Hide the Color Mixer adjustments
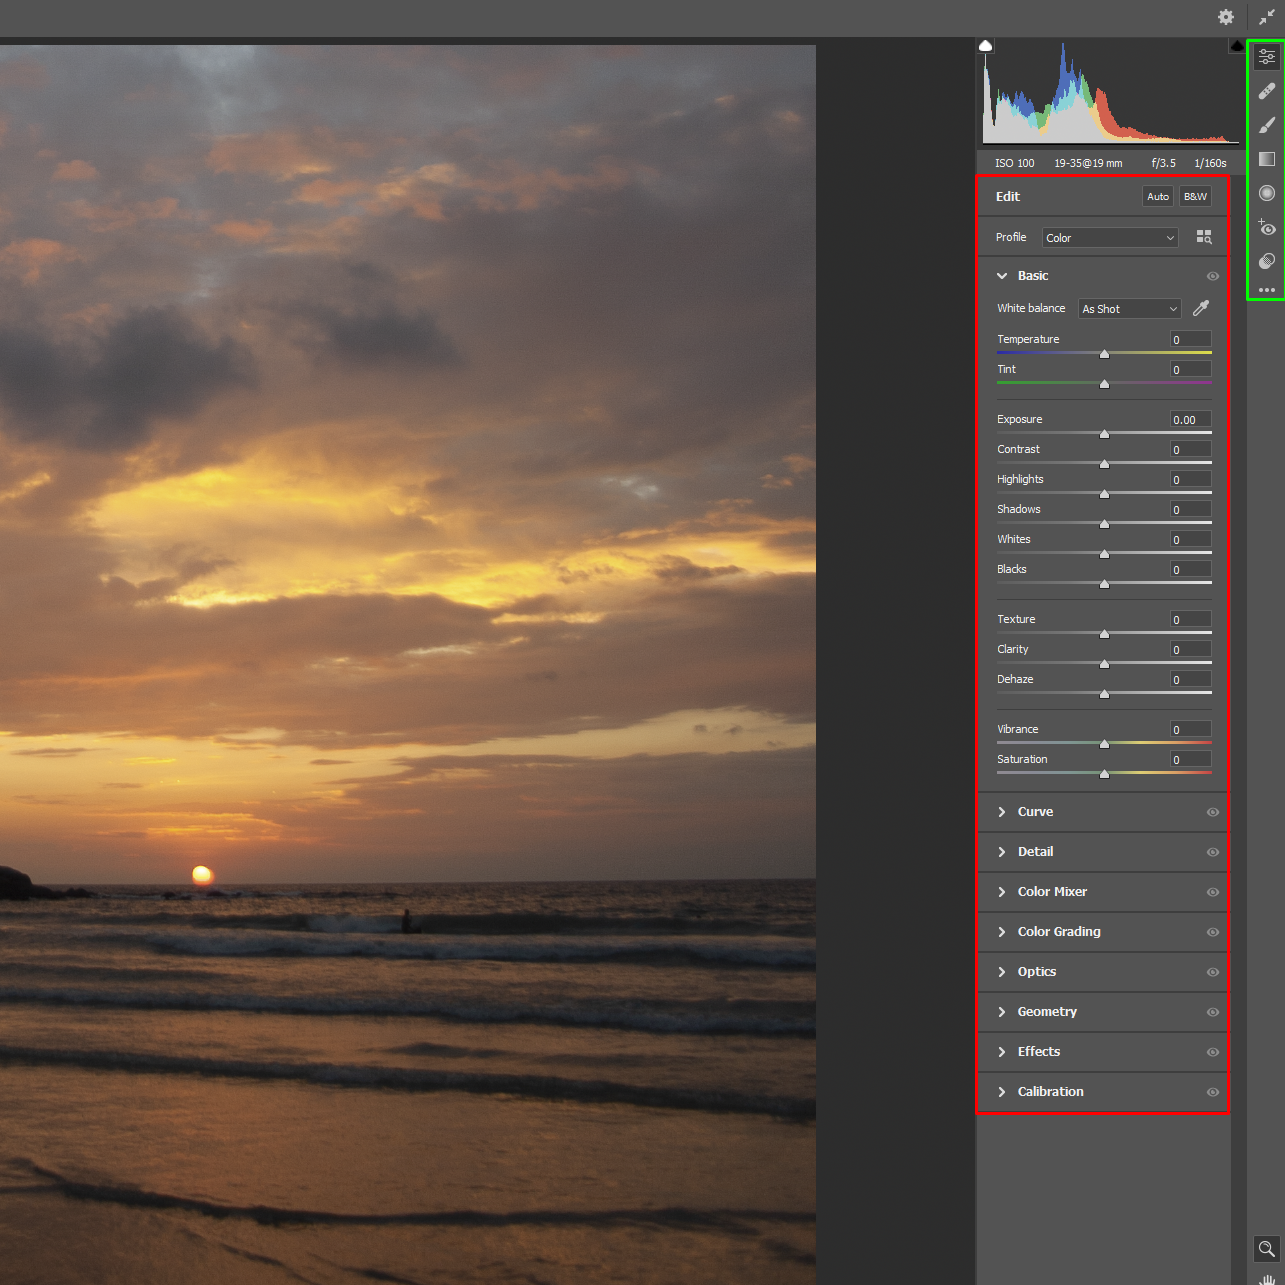 click(x=1213, y=892)
